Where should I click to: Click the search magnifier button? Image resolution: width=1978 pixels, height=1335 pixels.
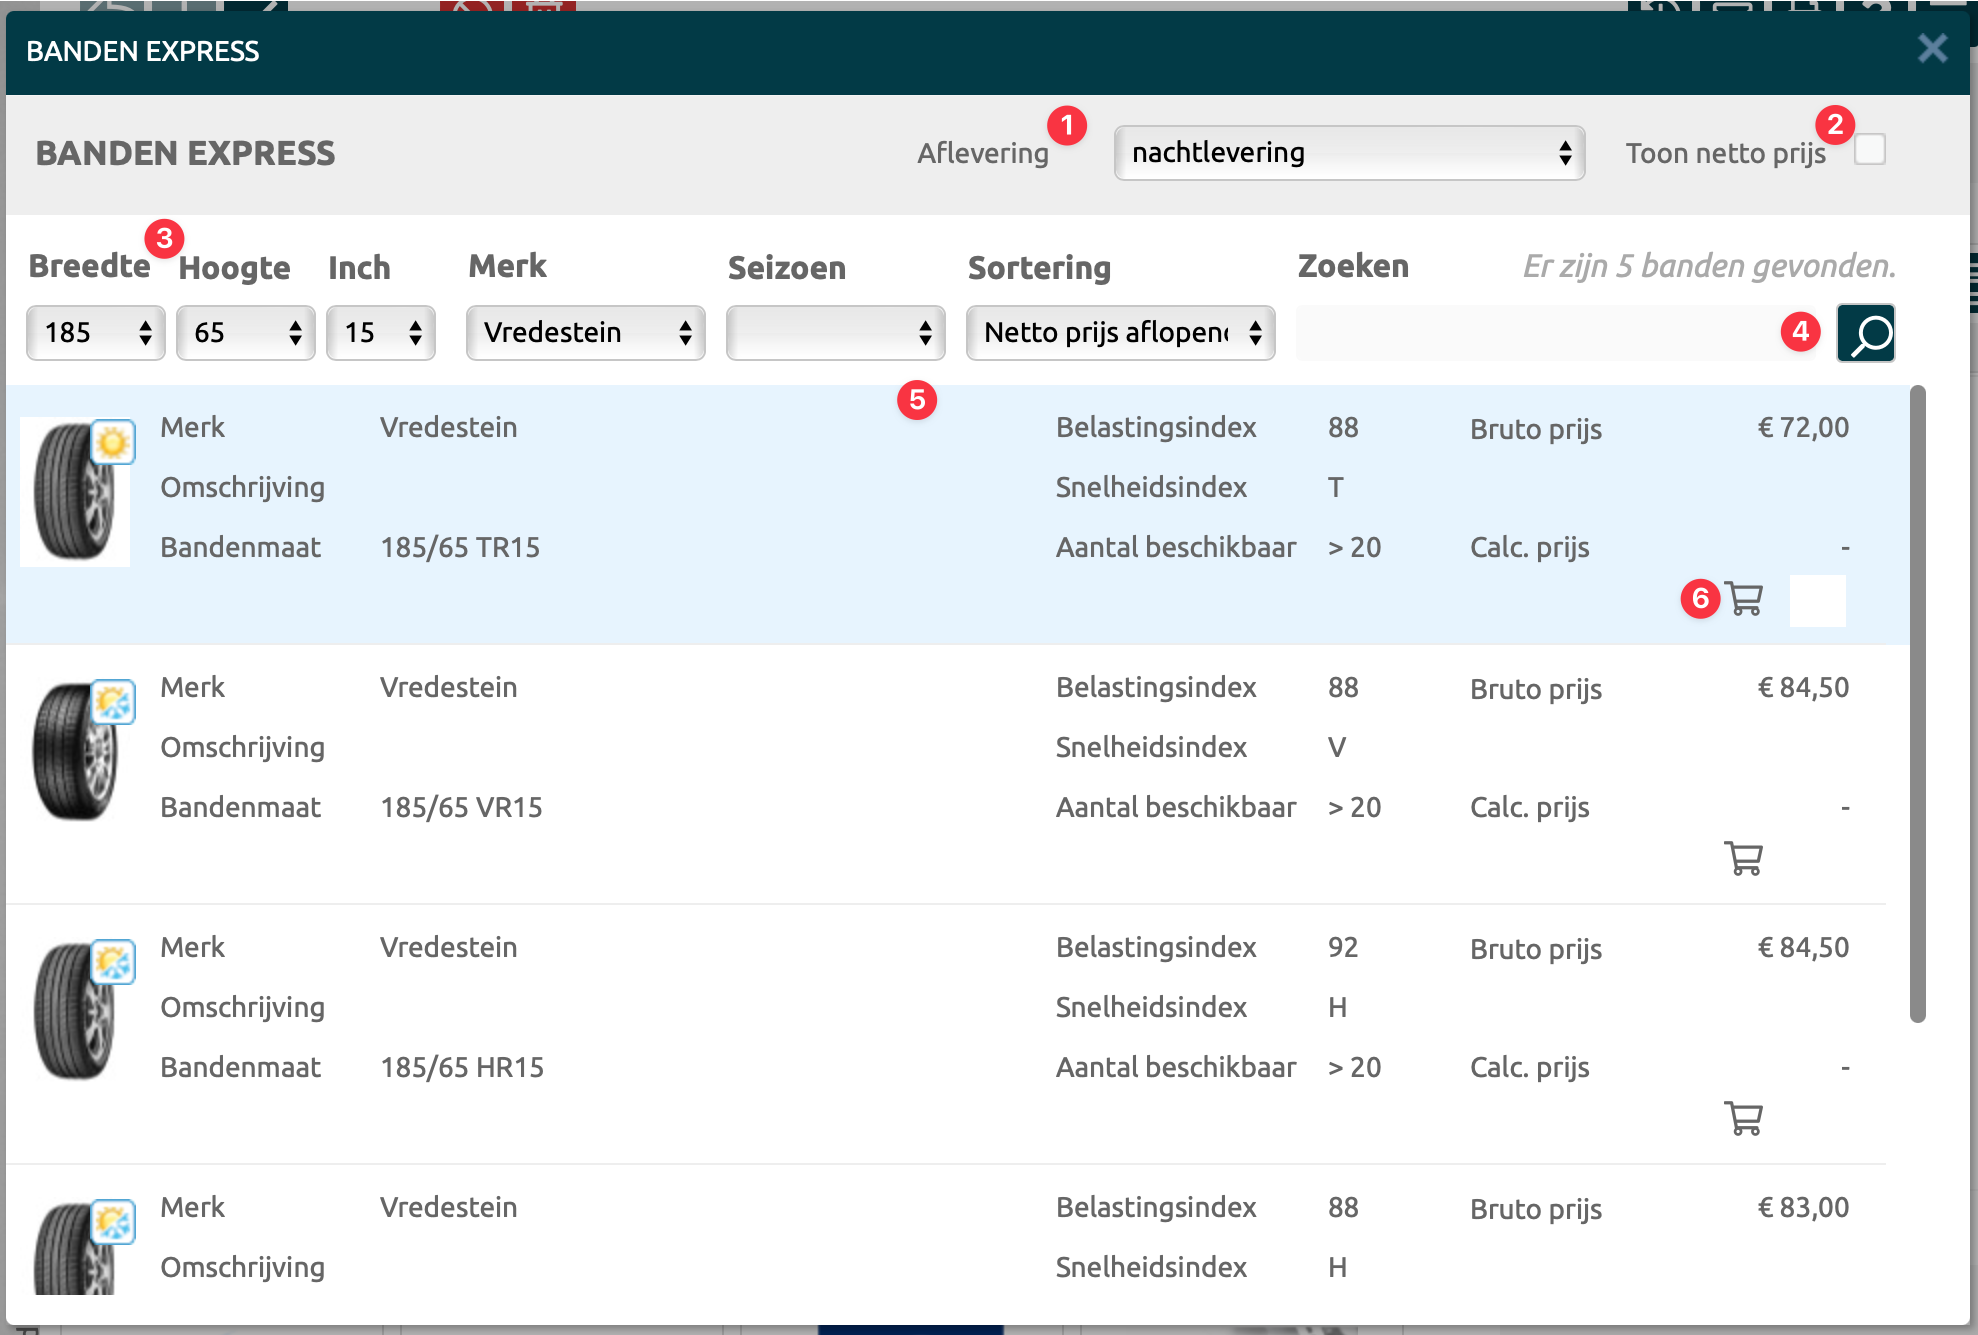click(x=1865, y=333)
